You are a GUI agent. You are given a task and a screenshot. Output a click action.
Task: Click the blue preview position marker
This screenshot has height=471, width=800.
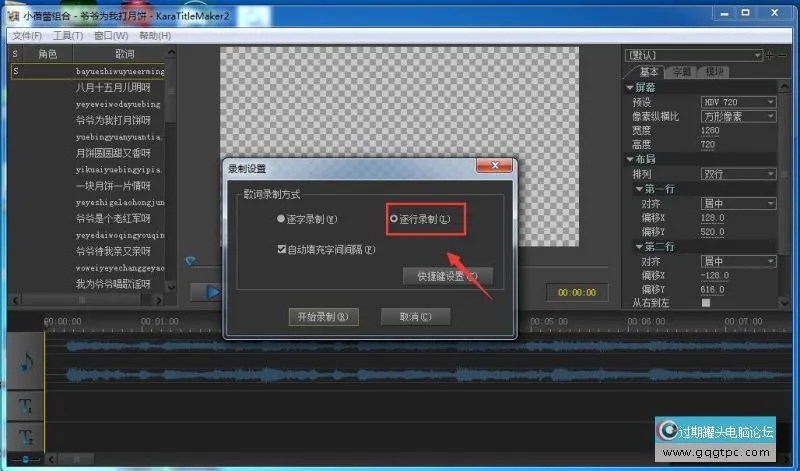point(190,261)
